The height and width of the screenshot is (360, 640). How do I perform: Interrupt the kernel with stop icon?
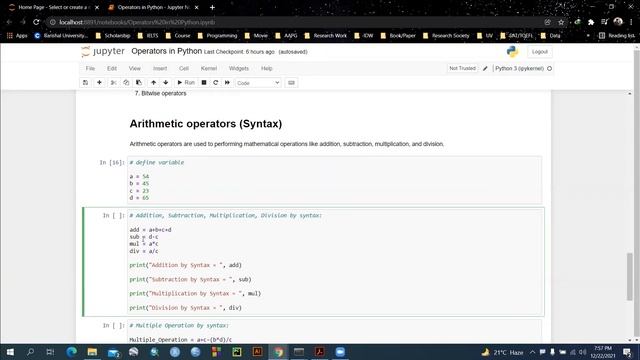[x=204, y=82]
